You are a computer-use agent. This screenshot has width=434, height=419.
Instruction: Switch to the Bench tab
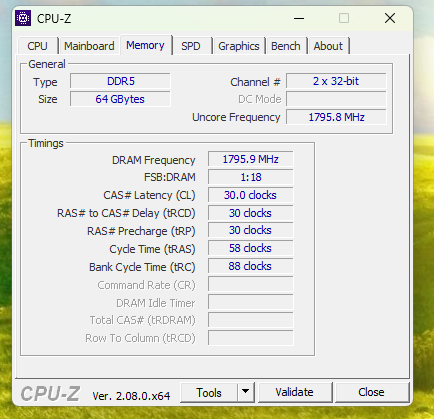286,46
